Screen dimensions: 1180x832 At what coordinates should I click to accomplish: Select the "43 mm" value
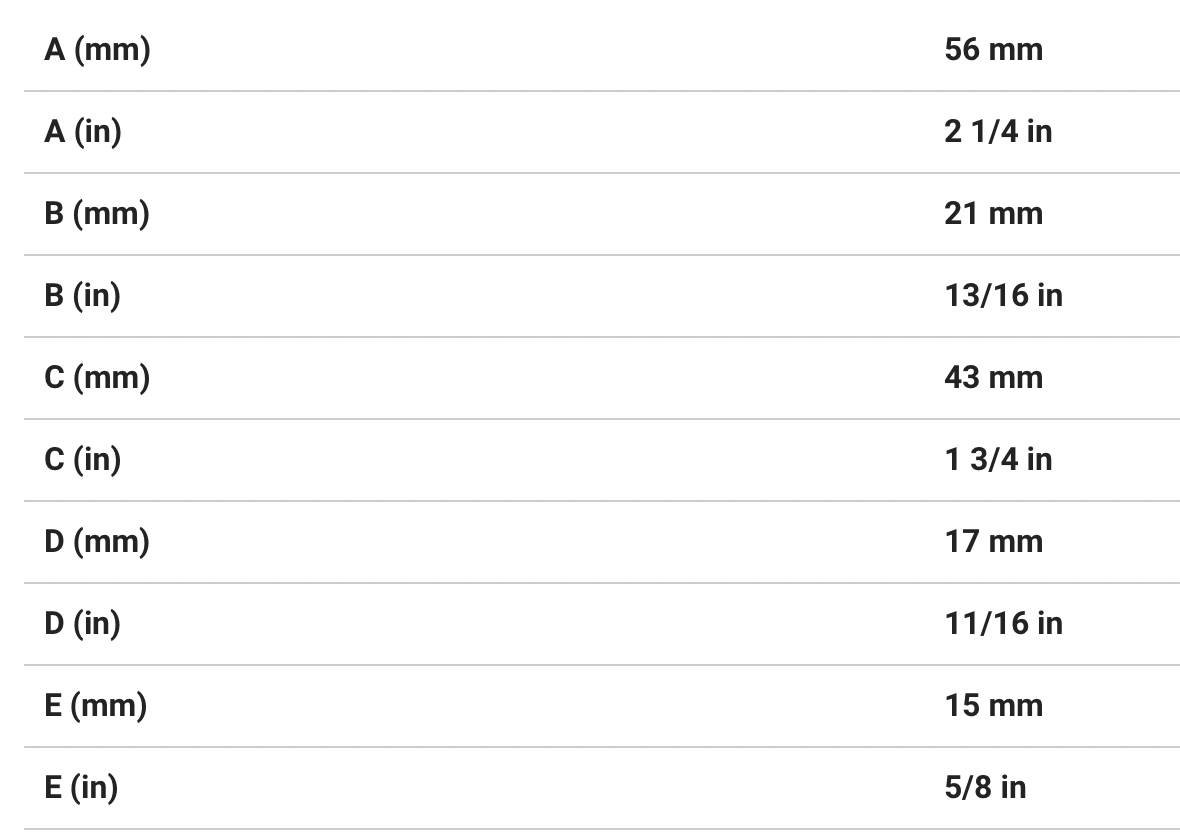point(993,377)
